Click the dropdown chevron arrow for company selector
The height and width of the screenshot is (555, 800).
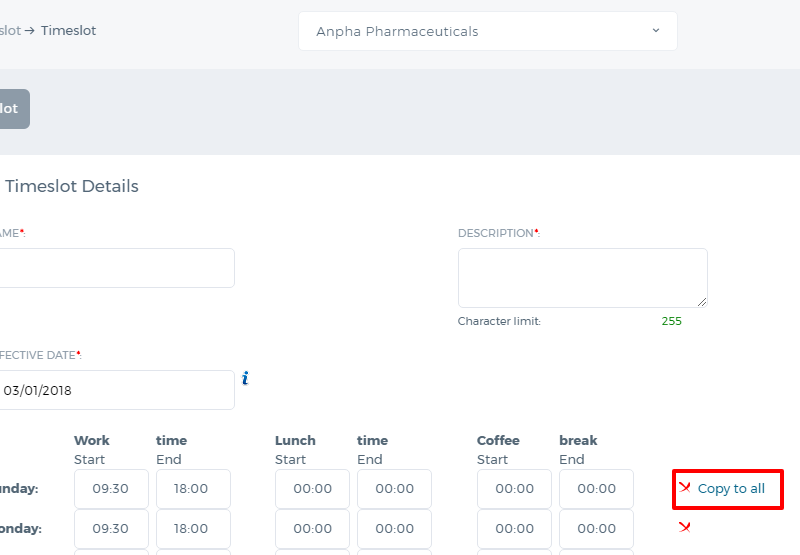pos(656,31)
